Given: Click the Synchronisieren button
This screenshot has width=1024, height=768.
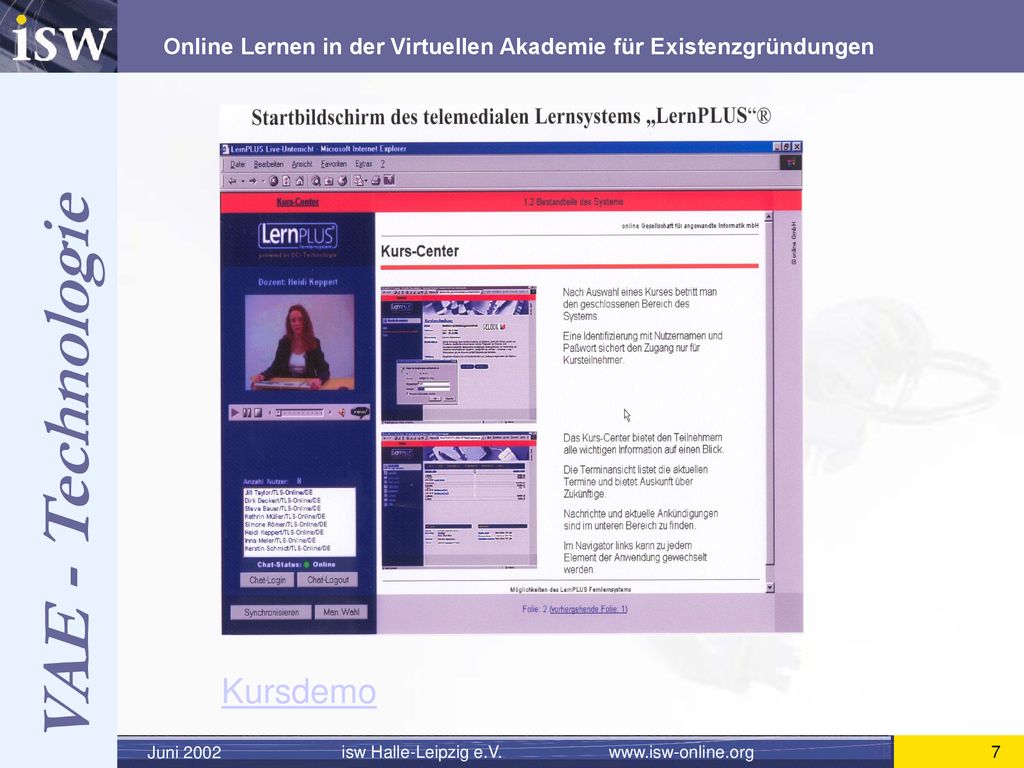Looking at the screenshot, I should point(271,613).
